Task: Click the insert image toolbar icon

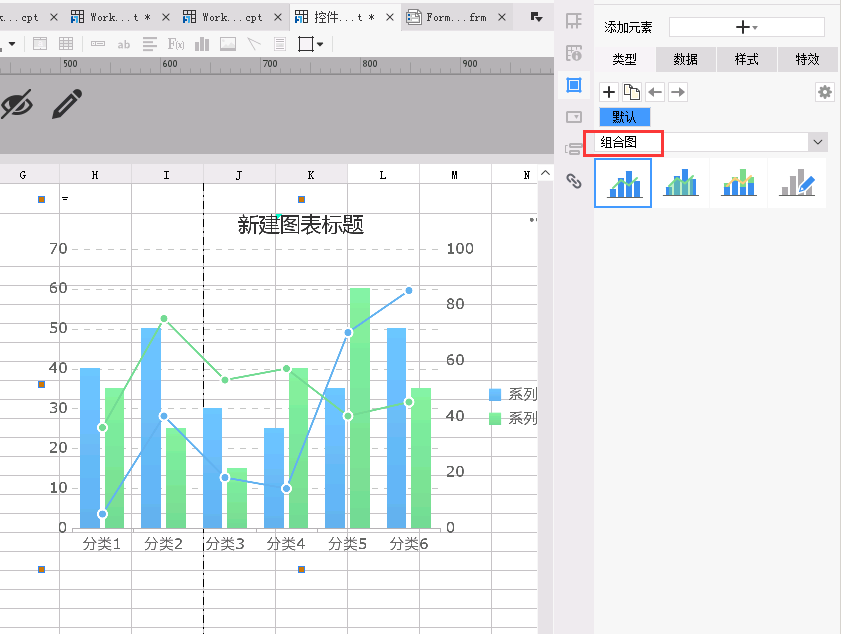Action: click(x=228, y=44)
